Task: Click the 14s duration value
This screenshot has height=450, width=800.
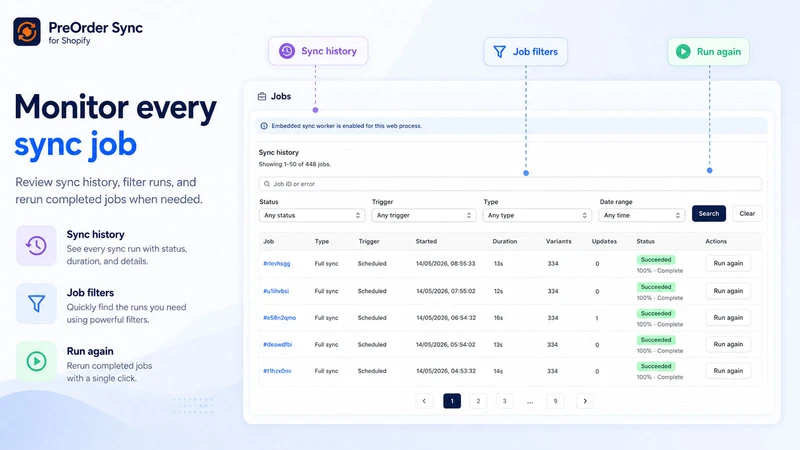Action: [498, 371]
